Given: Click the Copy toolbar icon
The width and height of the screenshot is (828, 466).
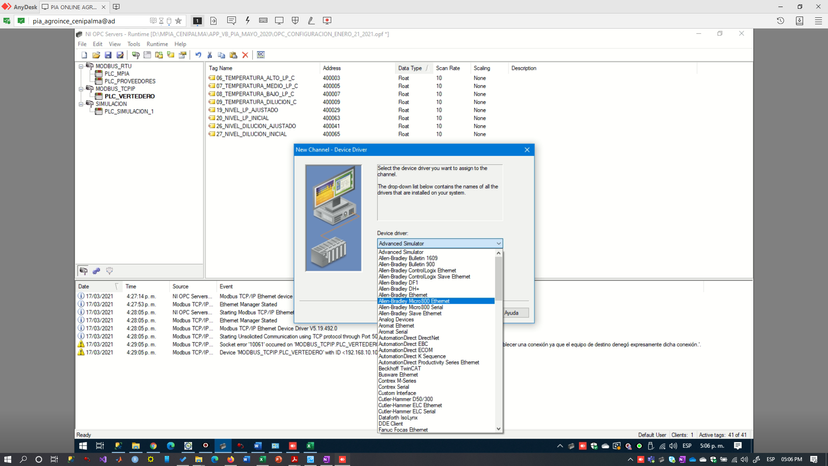Looking at the screenshot, I should [x=221, y=55].
